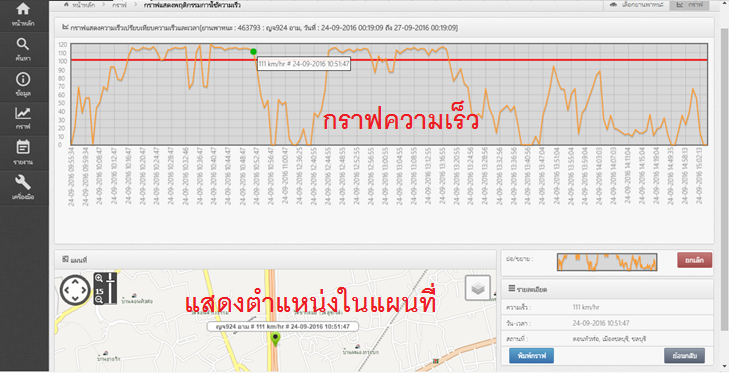This screenshot has width=729, height=374.
Task: Click the red 100 km/hr limit line
Action: click(389, 60)
